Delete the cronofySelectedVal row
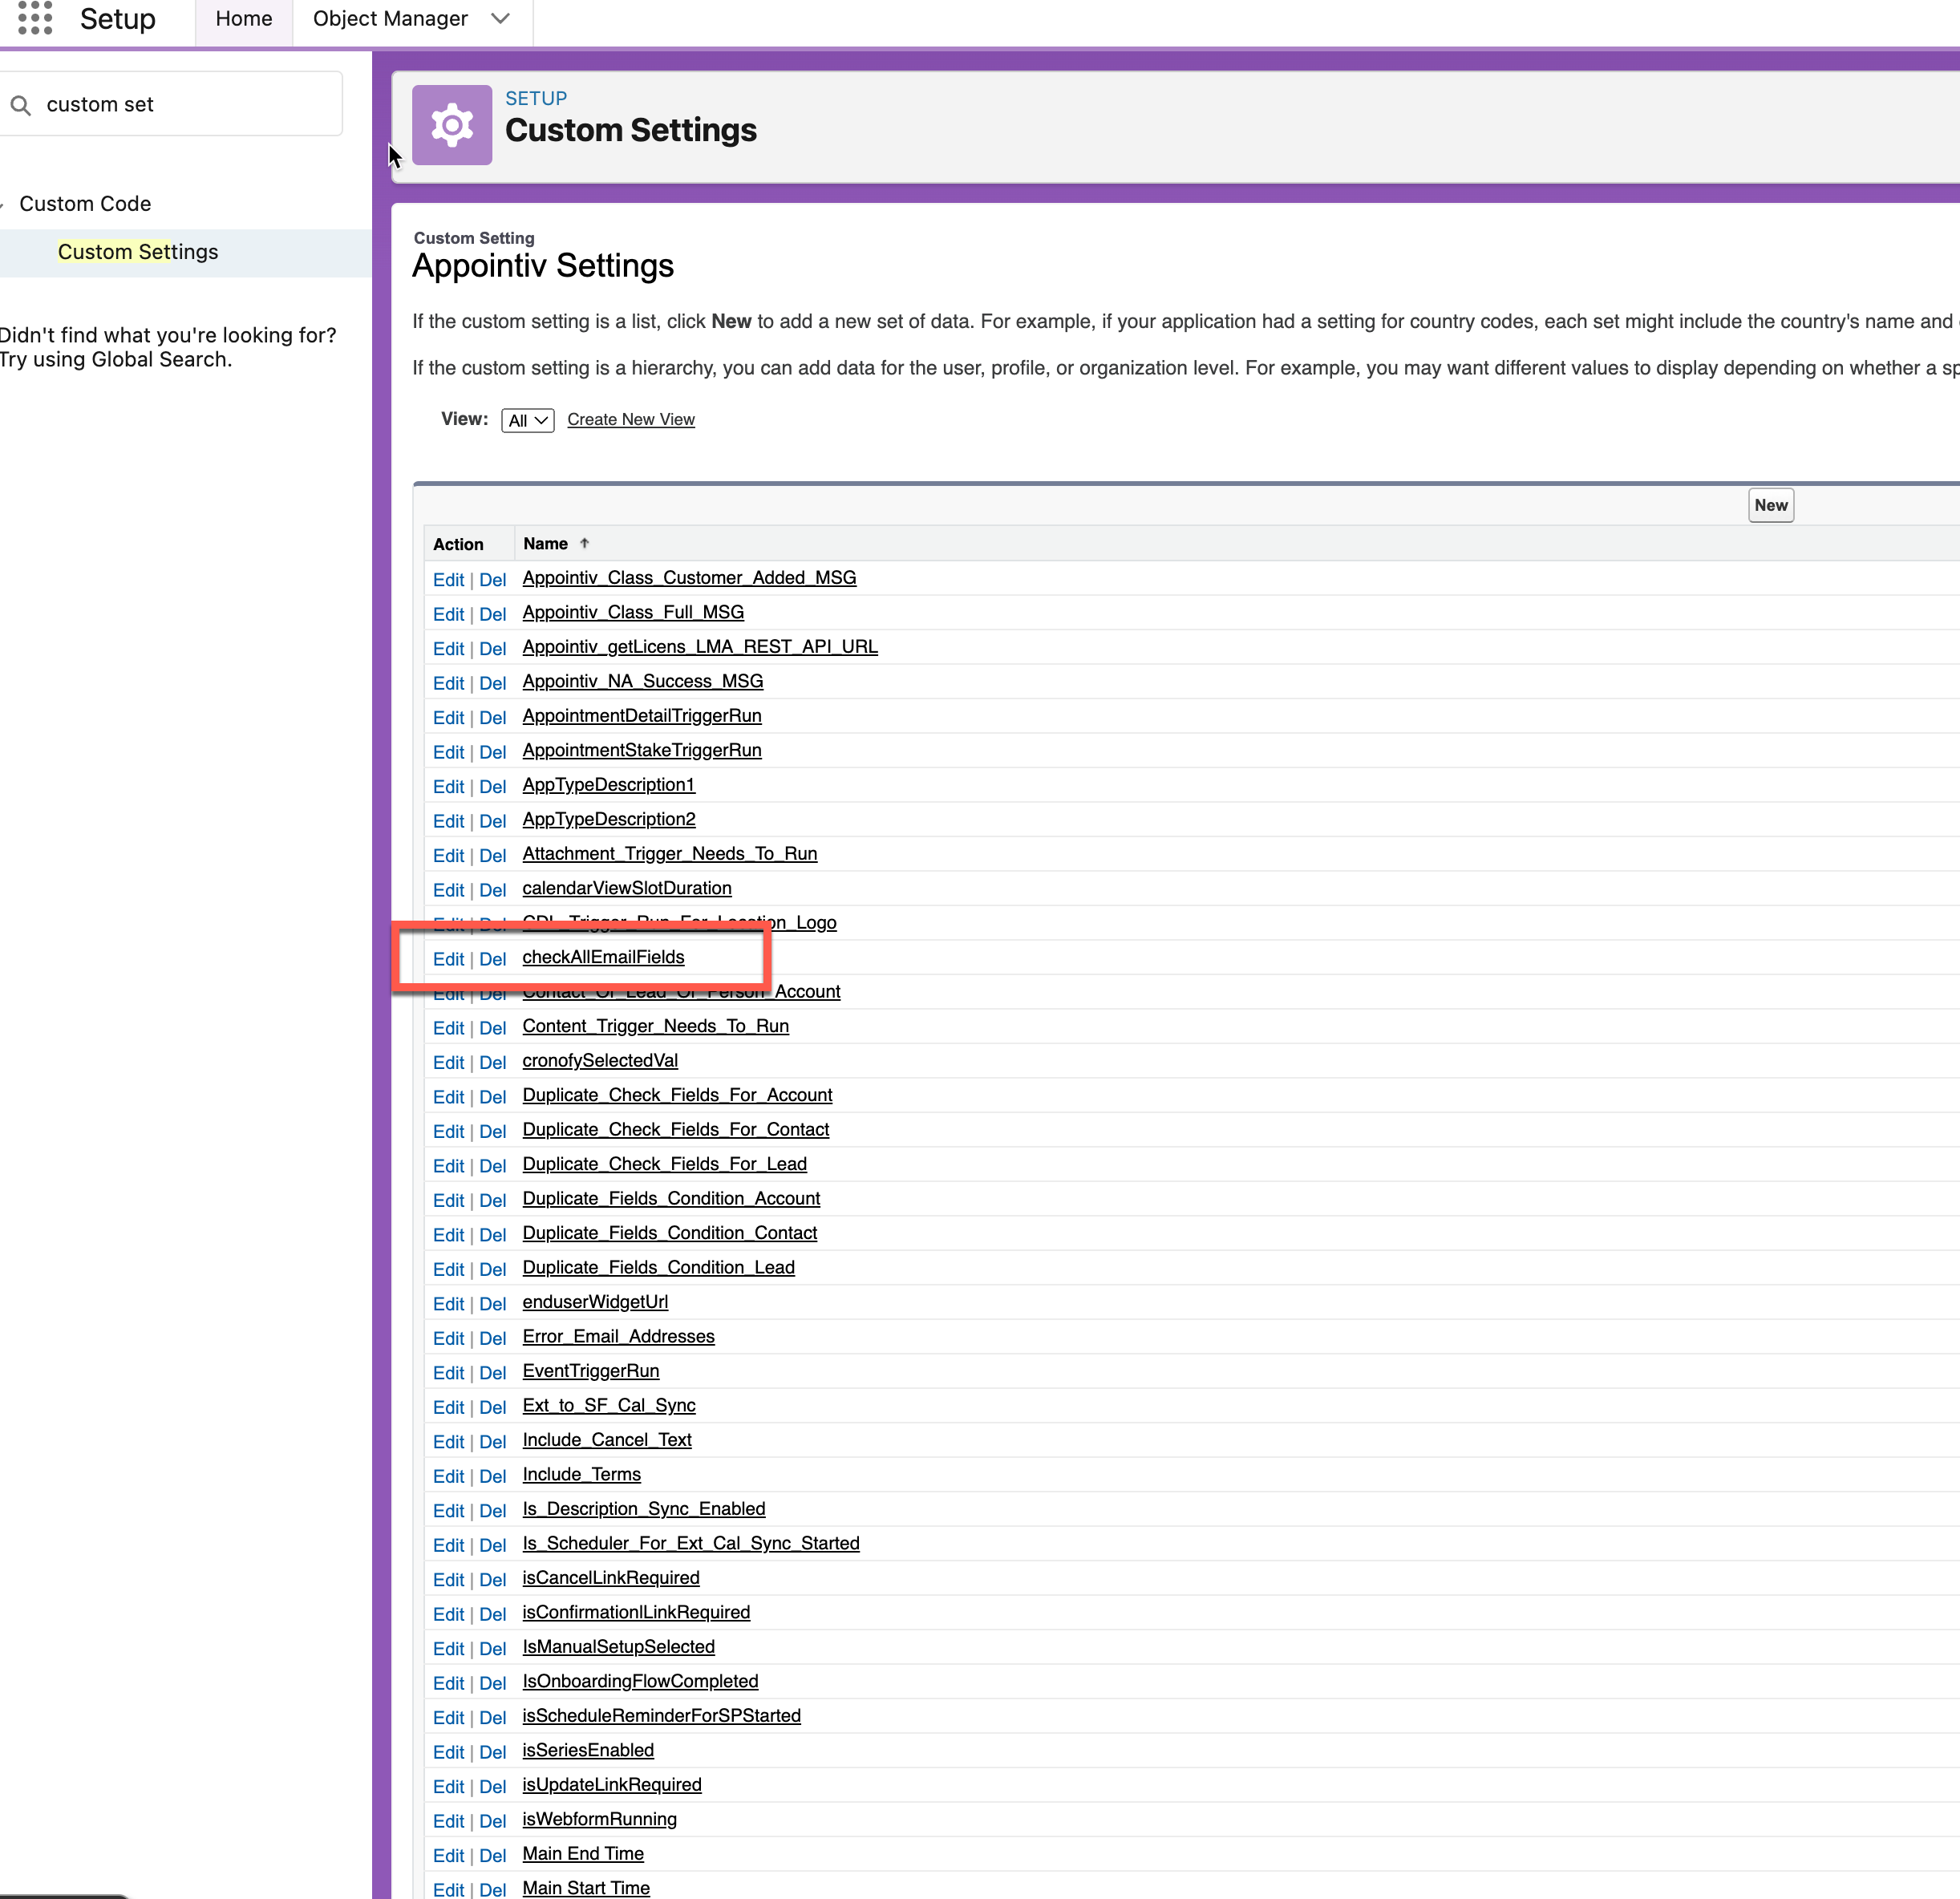This screenshot has width=1960, height=1899. pos(493,1062)
